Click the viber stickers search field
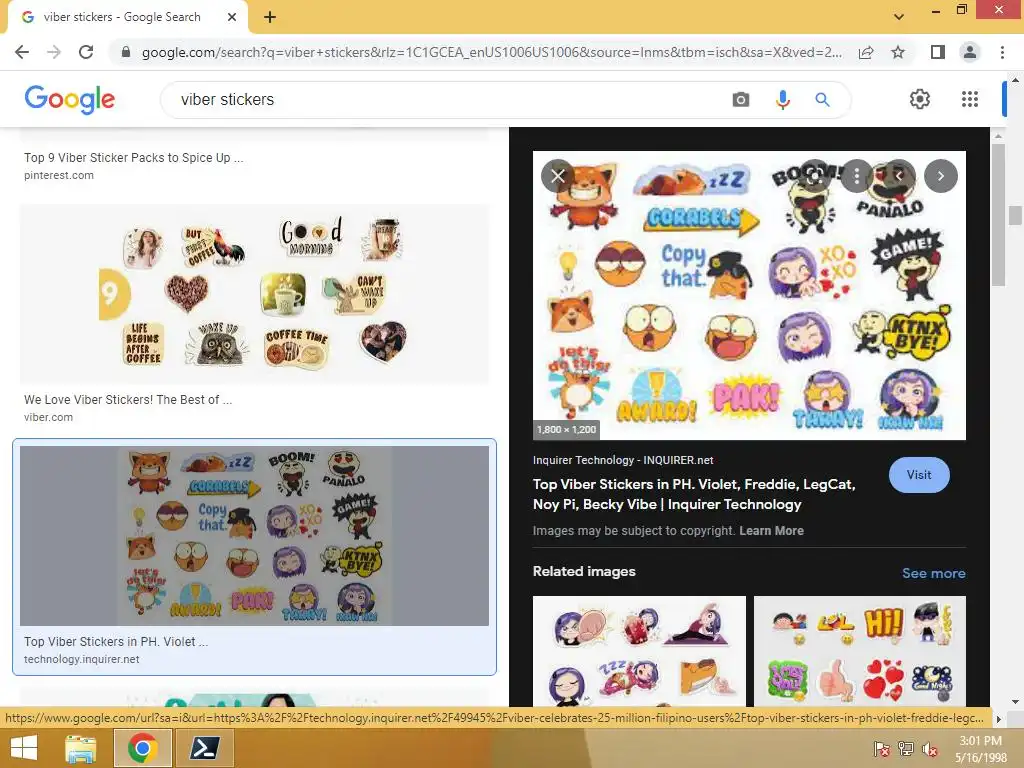 (x=451, y=100)
